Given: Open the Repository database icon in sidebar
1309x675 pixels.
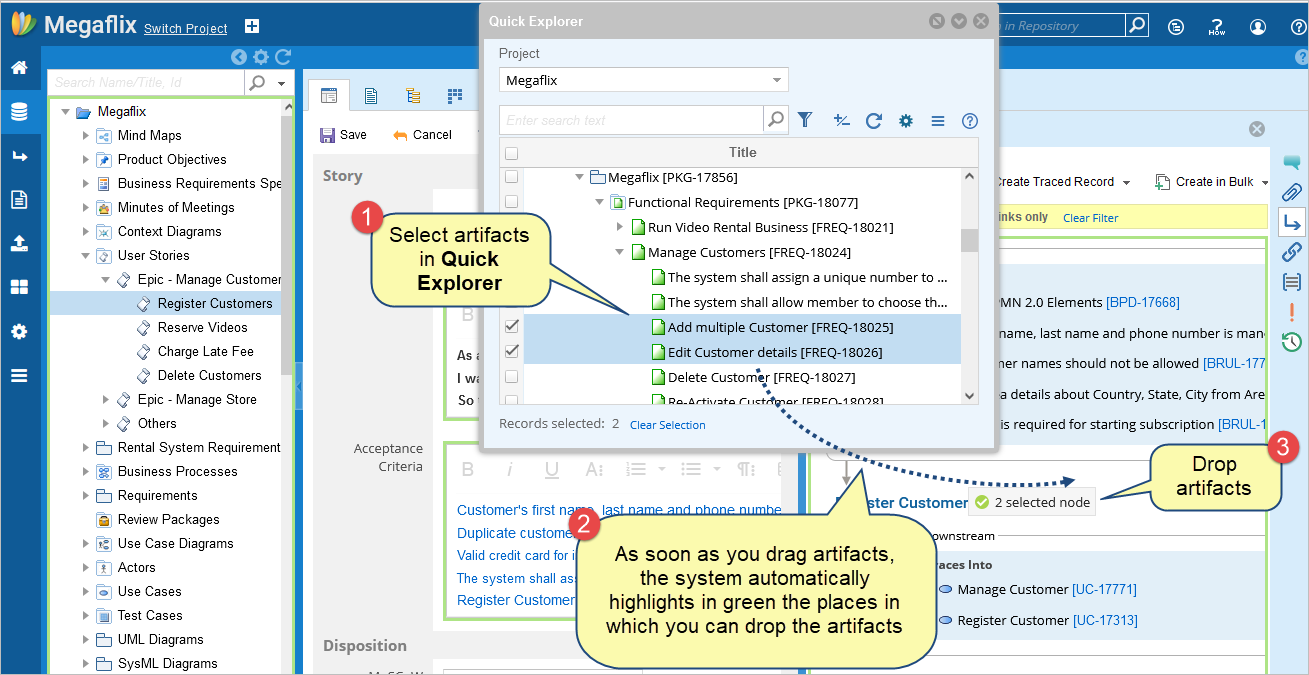Looking at the screenshot, I should pos(19,112).
